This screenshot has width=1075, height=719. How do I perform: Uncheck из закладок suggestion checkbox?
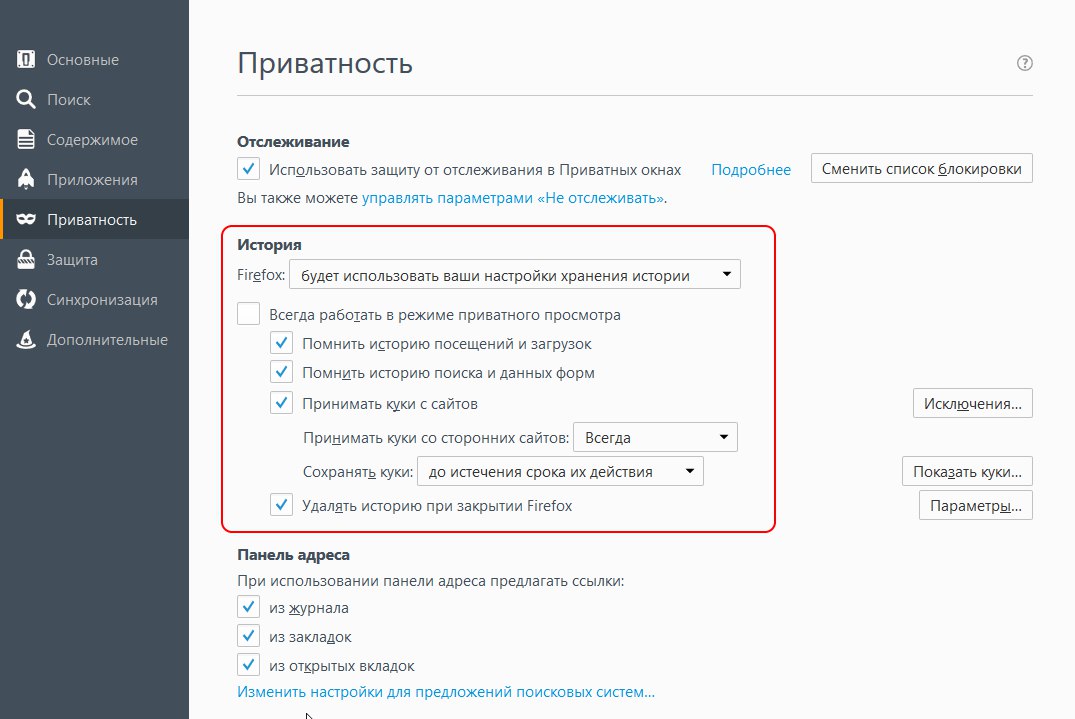click(248, 636)
